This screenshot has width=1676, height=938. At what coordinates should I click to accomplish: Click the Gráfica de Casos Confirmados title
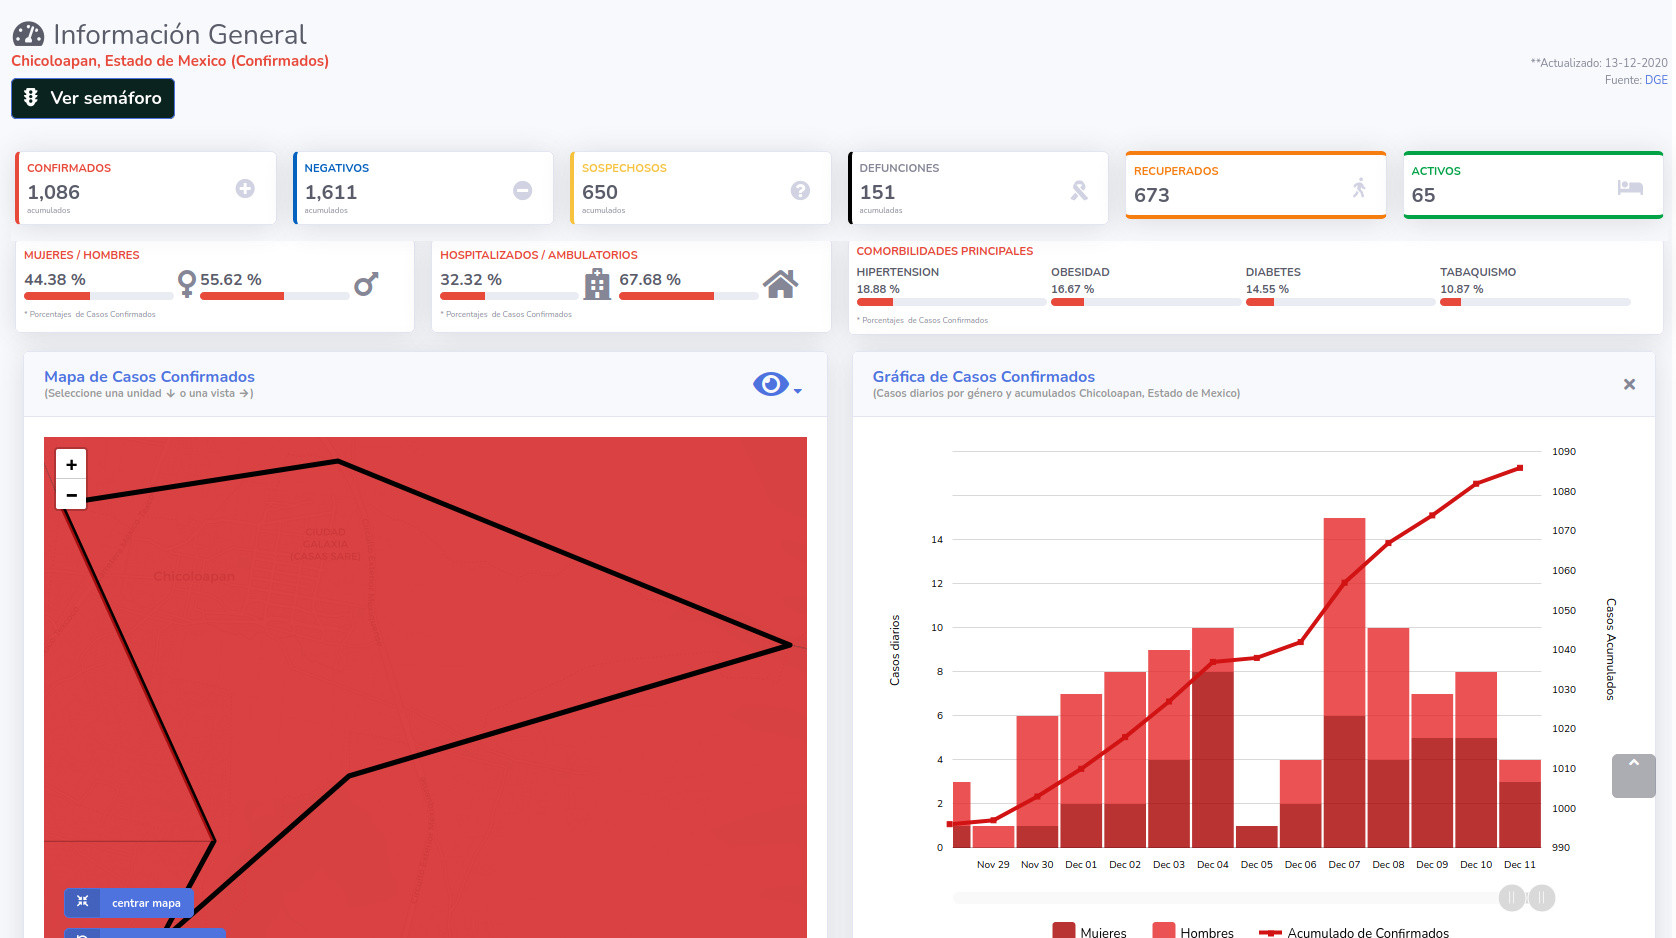point(984,377)
